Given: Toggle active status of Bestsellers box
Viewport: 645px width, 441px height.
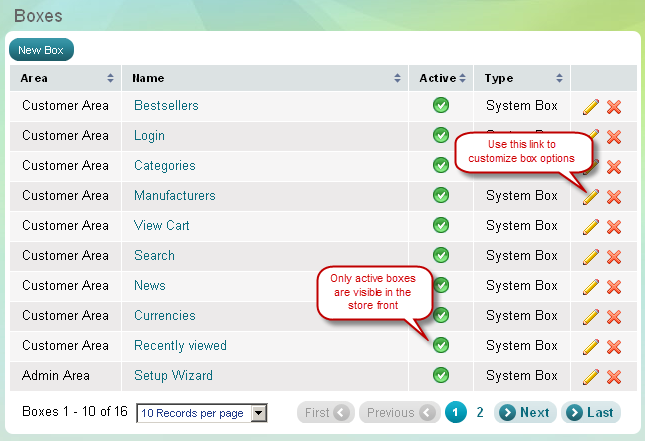Looking at the screenshot, I should 441,105.
